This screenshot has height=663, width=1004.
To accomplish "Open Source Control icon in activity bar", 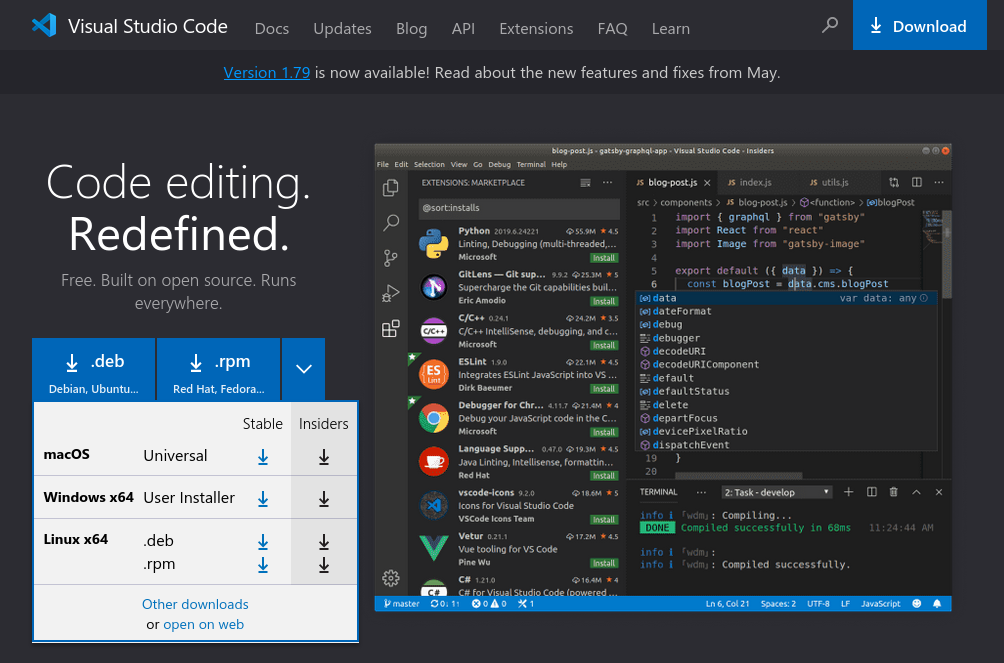I will tap(391, 258).
